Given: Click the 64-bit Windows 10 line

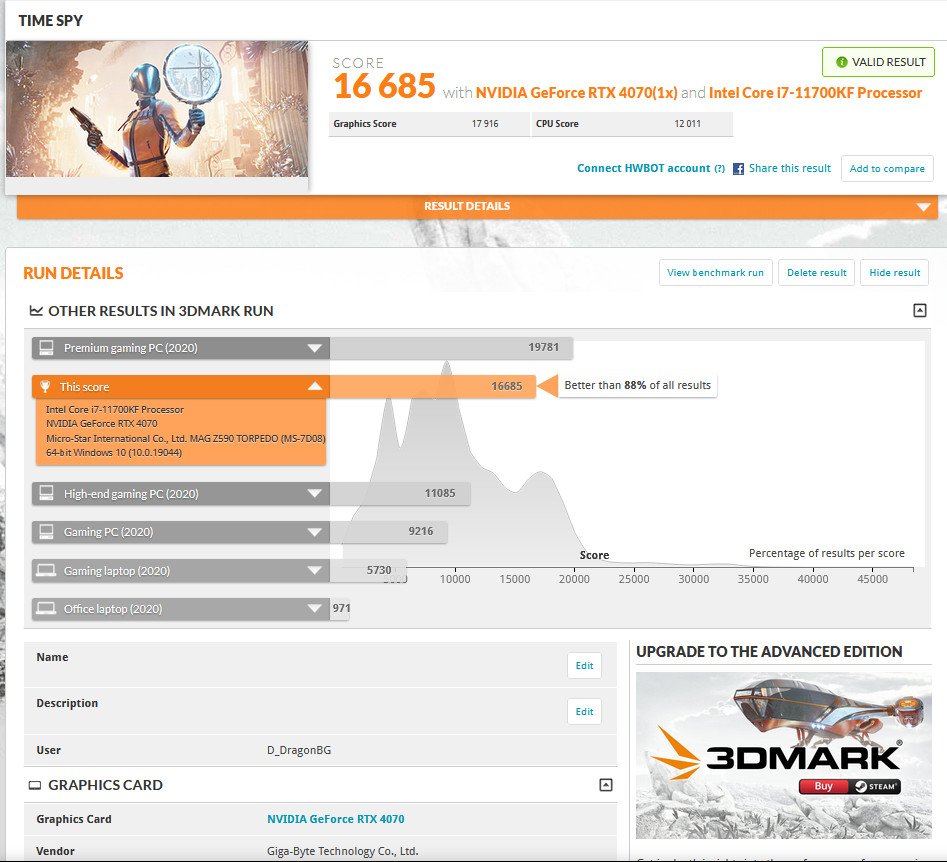Looking at the screenshot, I should point(114,452).
